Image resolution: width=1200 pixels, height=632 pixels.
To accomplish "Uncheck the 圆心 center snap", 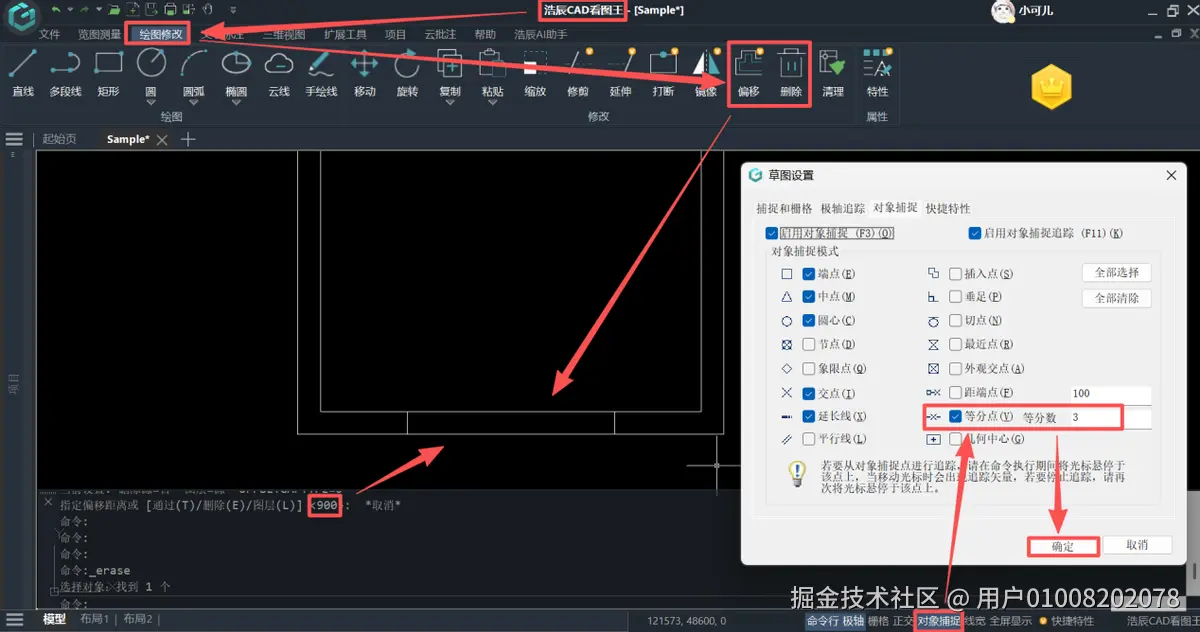I will 809,321.
